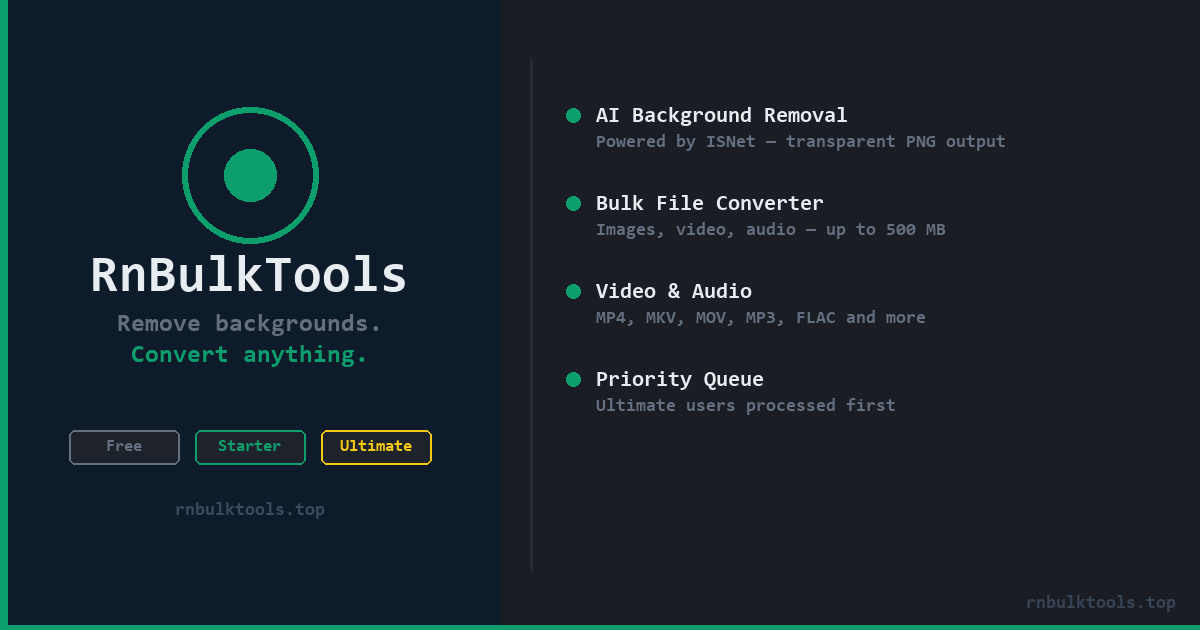Click the bullet marker next to Priority Queue
Viewport: 1200px width, 630px height.
pyautogui.click(x=573, y=379)
